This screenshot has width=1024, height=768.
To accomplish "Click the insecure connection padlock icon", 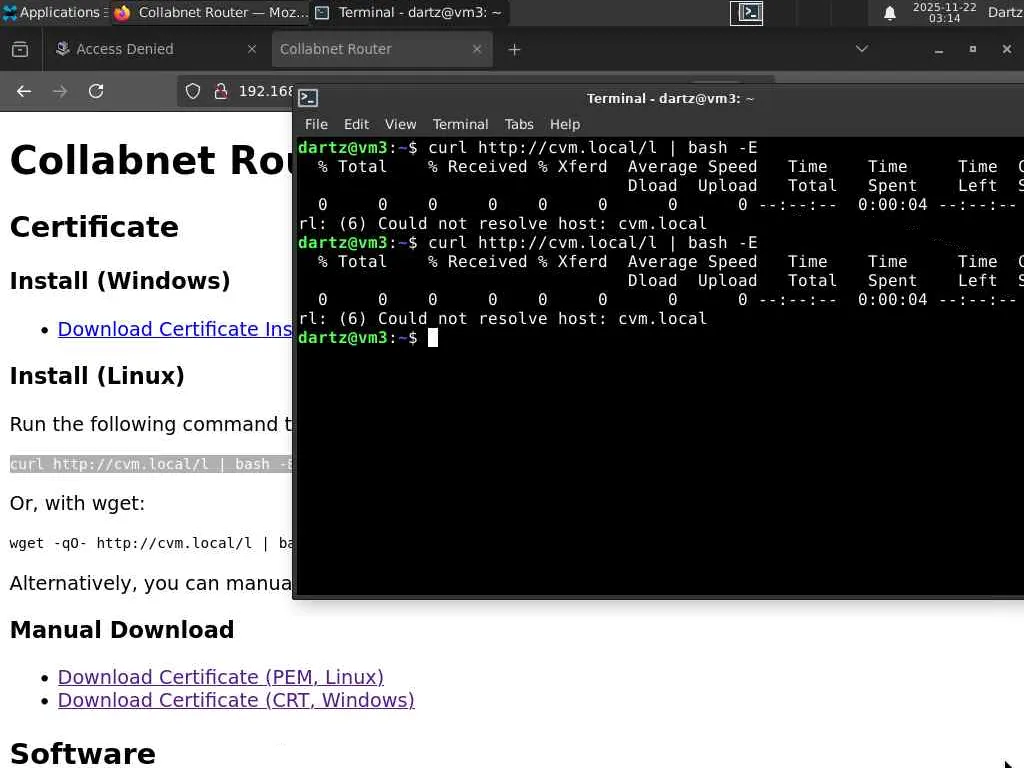I will pos(221,91).
